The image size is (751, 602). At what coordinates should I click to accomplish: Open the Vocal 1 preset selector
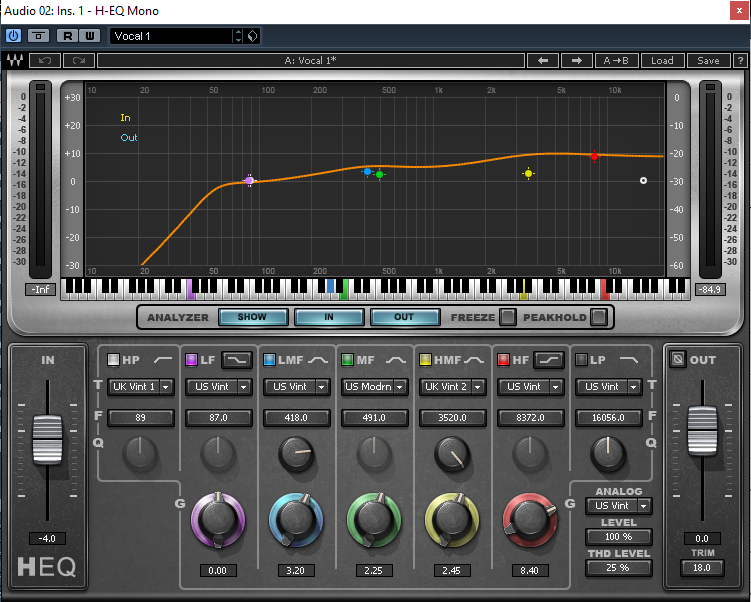coord(171,36)
